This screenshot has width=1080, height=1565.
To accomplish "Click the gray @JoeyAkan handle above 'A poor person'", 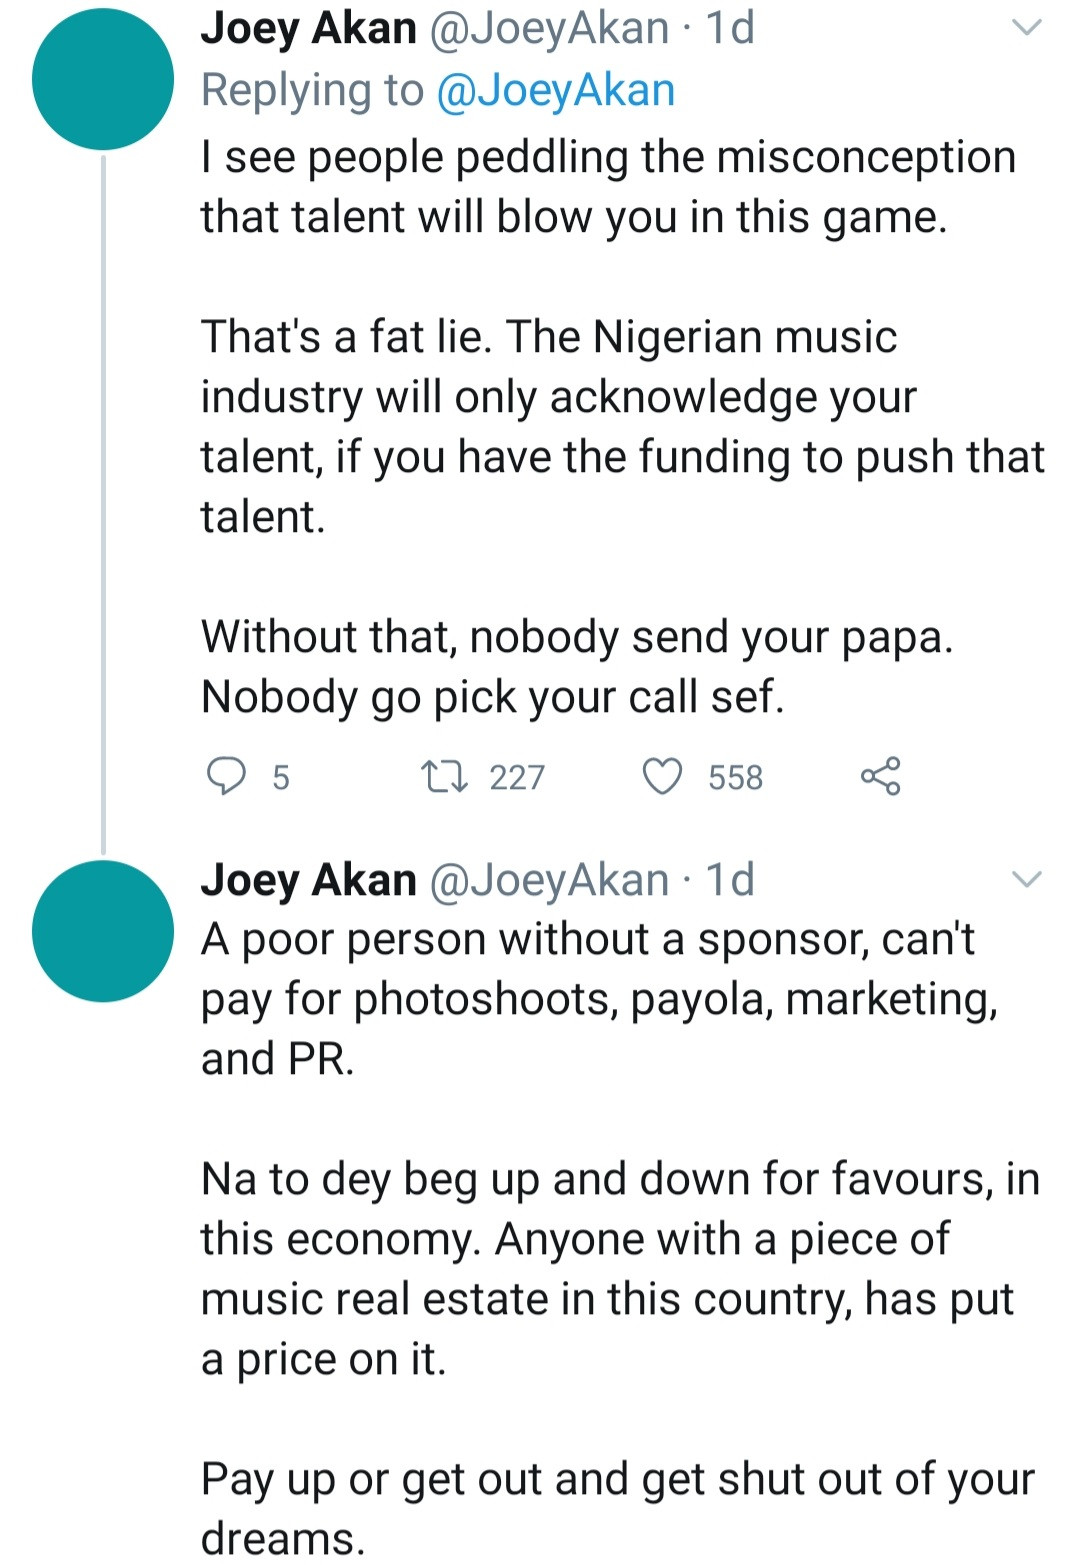I will tap(549, 880).
